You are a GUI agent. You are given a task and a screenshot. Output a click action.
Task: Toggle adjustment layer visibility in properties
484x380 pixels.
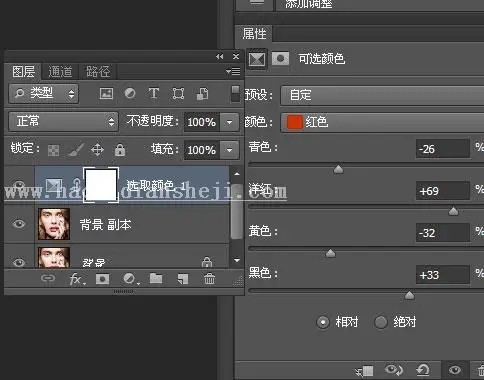click(455, 370)
